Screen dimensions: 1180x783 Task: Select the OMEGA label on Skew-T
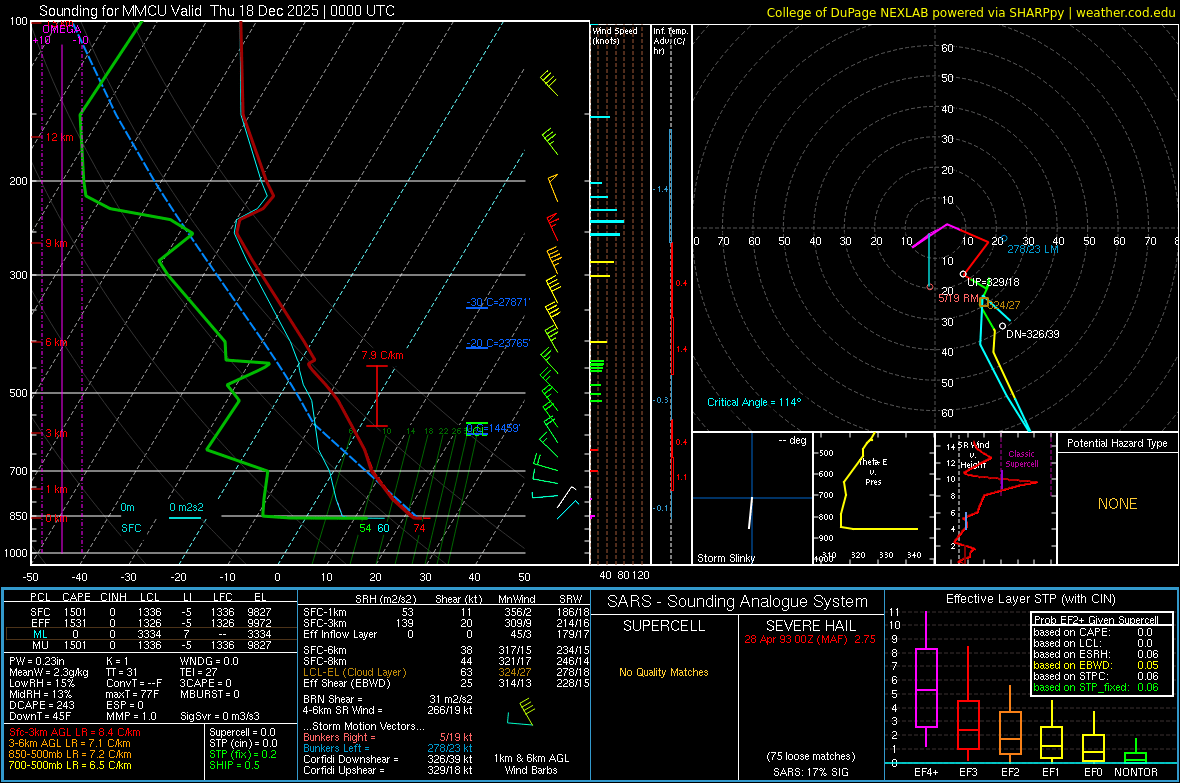tap(62, 29)
